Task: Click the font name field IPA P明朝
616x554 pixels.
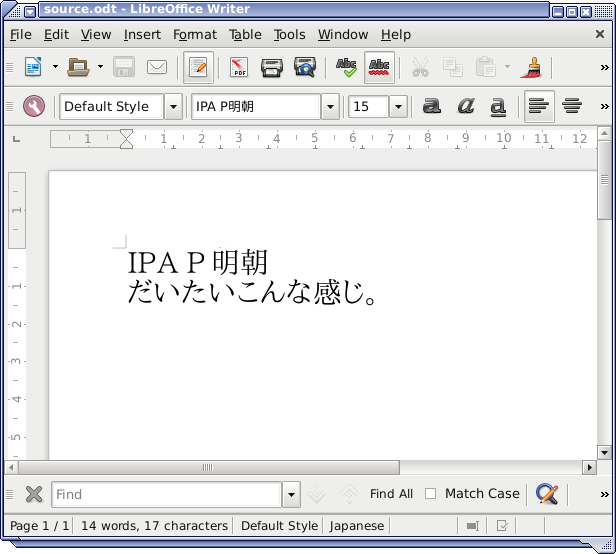Action: tap(256, 106)
